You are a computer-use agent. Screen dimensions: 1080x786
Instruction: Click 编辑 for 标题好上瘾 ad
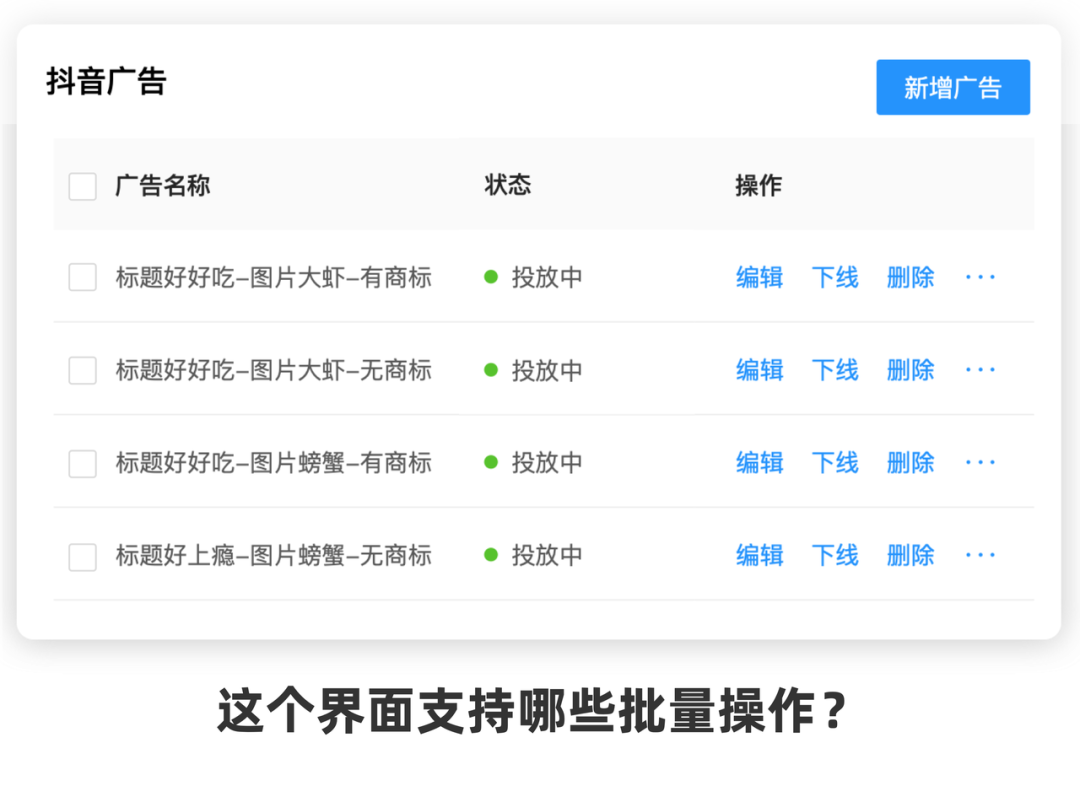(759, 555)
